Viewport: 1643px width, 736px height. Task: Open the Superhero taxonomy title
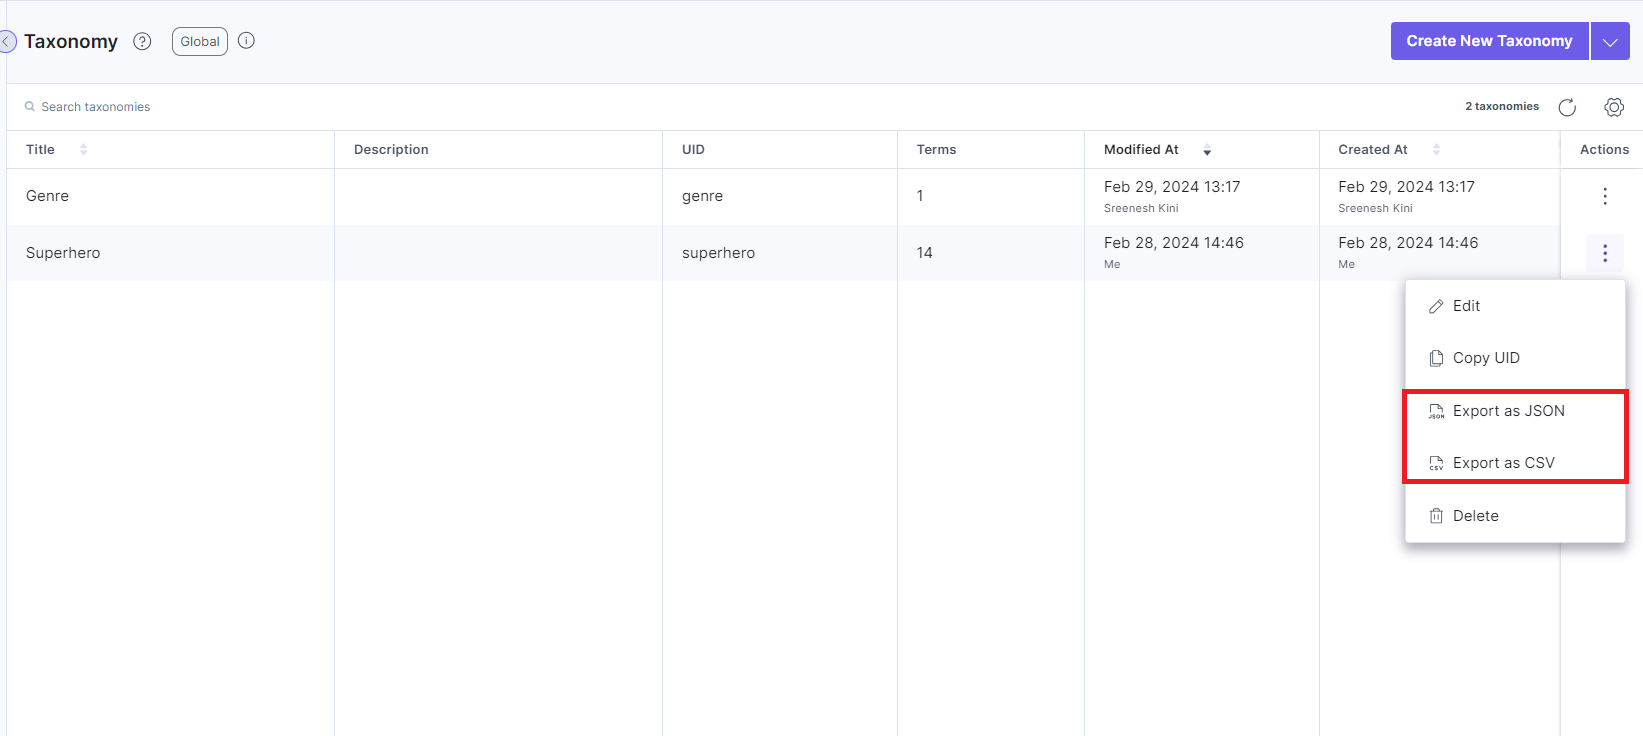[63, 253]
